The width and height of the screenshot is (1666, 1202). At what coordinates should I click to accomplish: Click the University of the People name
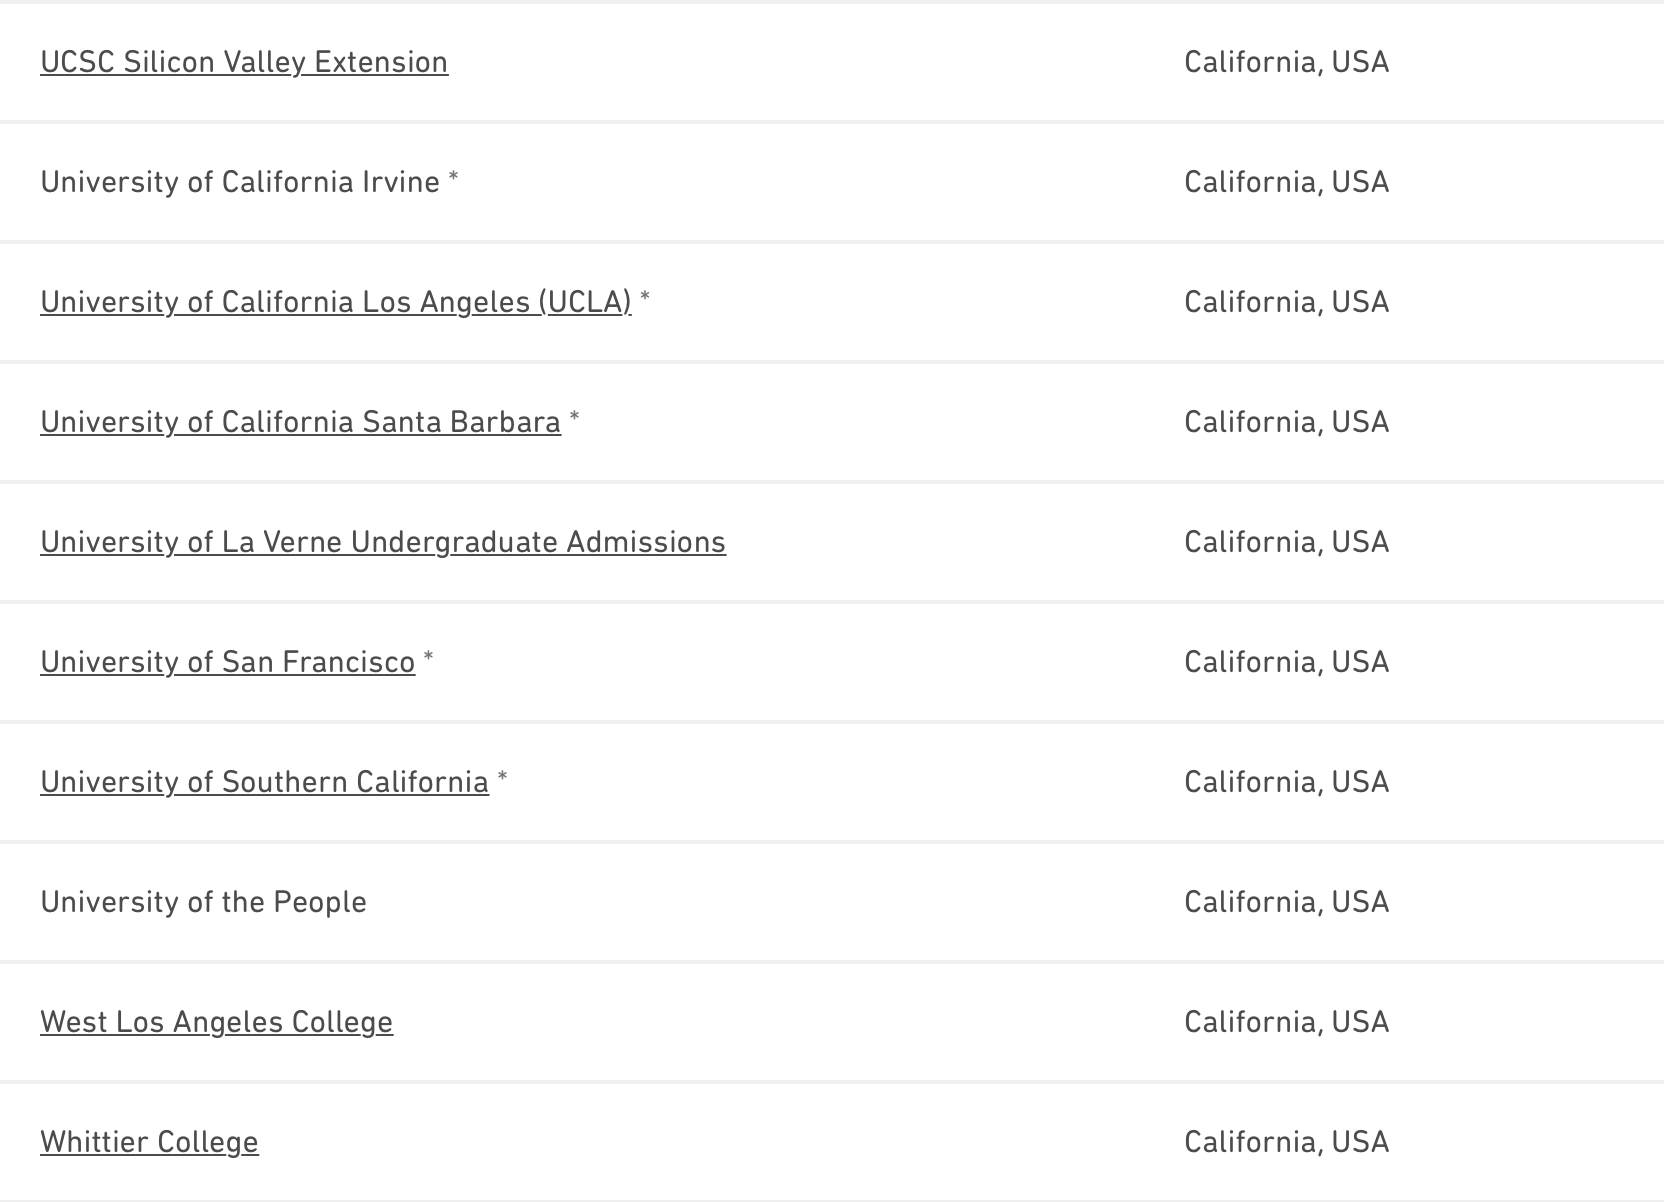pos(203,902)
